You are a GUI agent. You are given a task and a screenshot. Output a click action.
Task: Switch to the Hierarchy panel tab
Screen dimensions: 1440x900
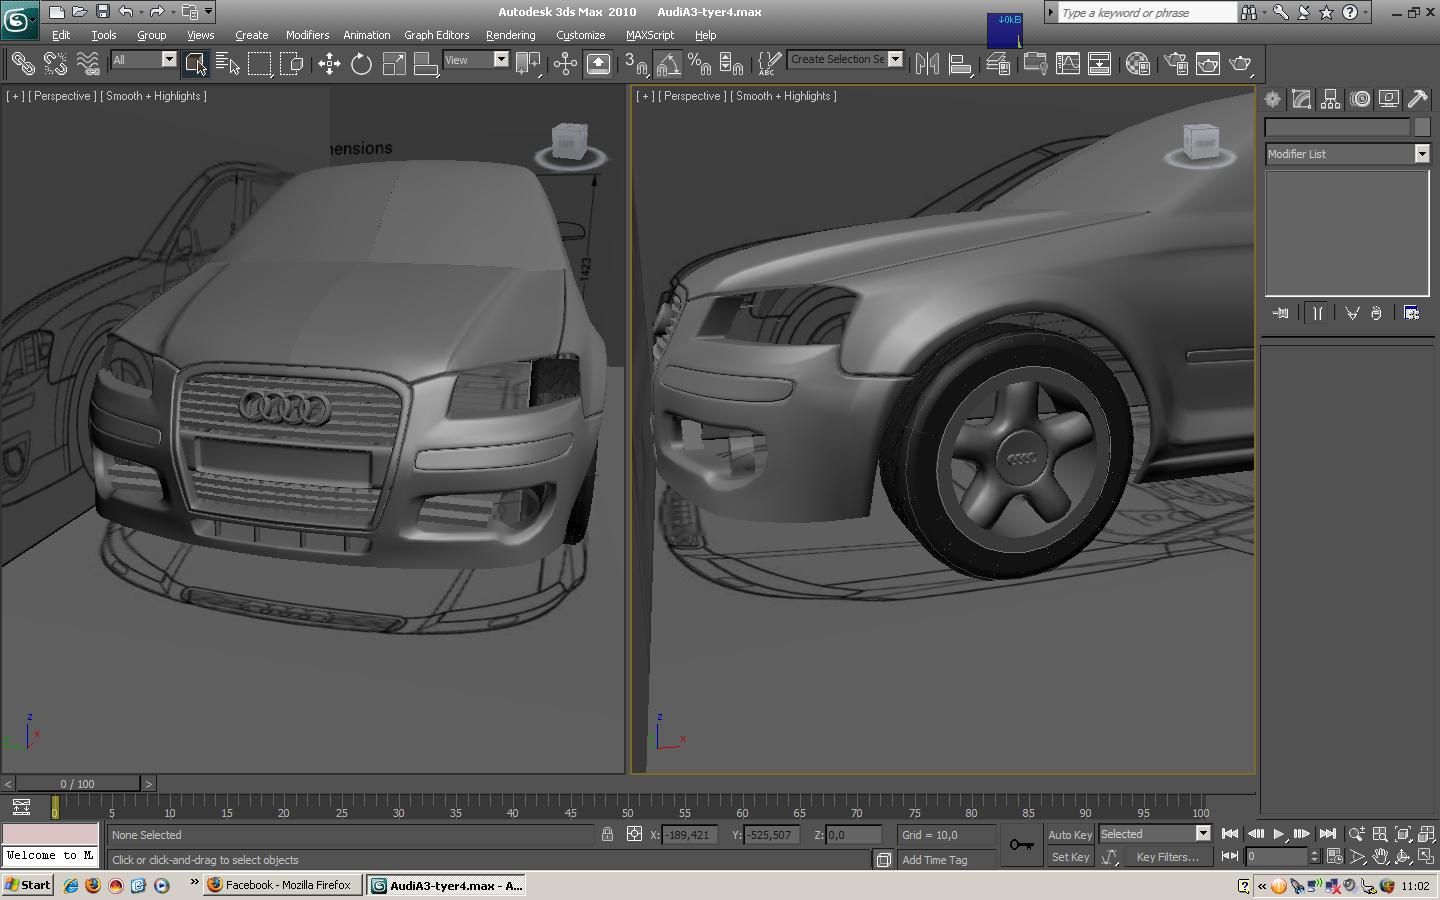pos(1330,99)
